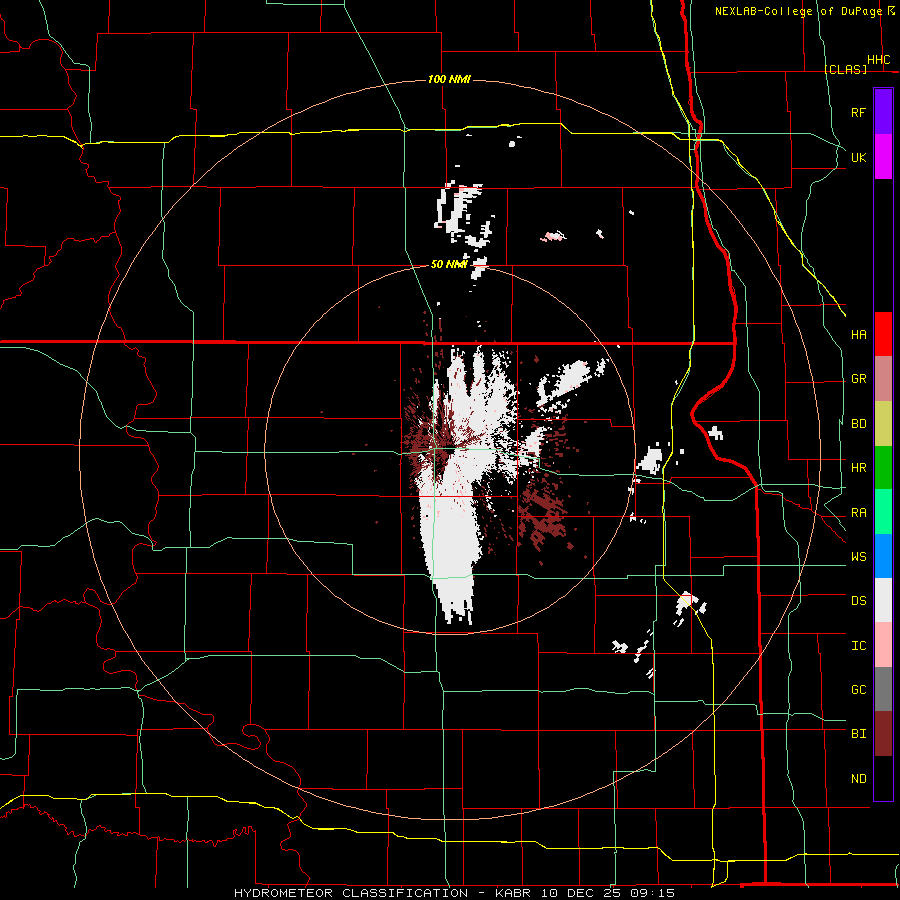This screenshot has width=900, height=900.
Task: Click the UK magenta legend swatch
Action: (883, 157)
